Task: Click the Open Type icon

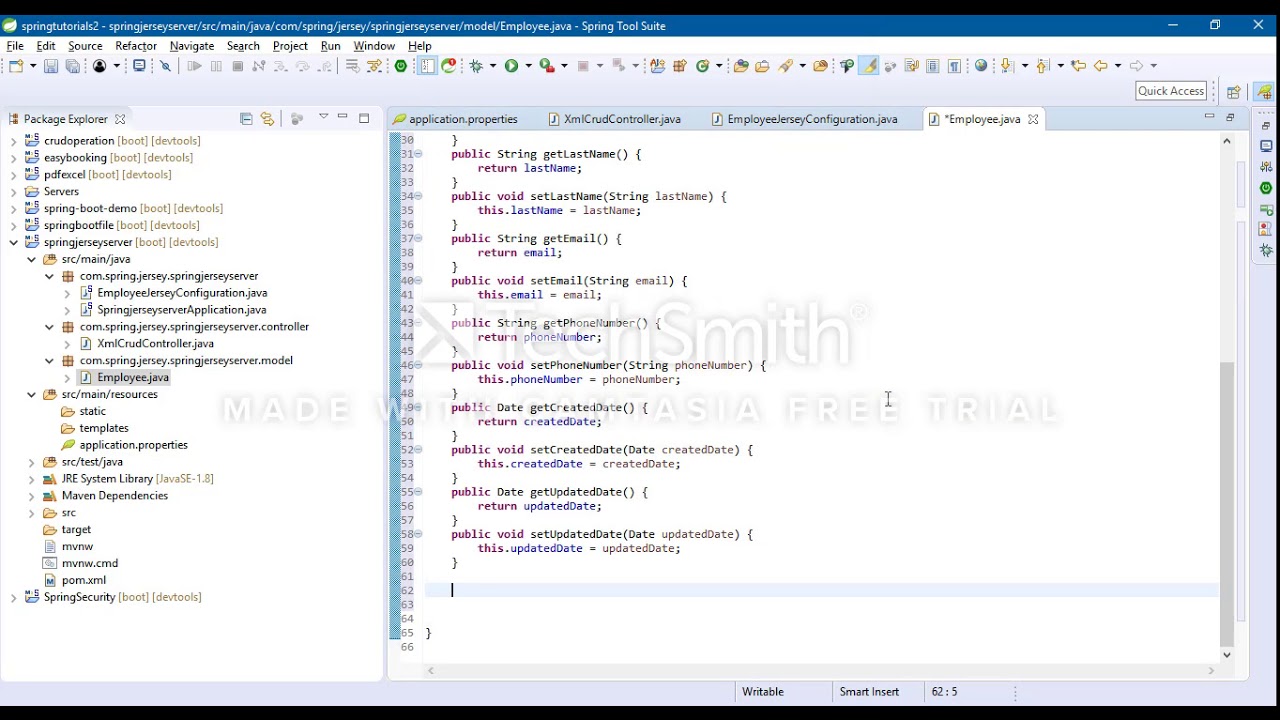Action: point(741,66)
